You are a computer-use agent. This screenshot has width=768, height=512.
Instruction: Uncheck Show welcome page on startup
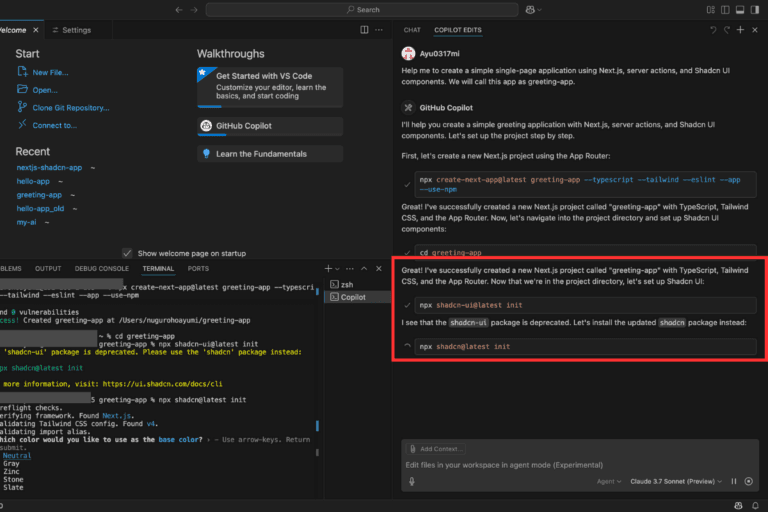127,253
